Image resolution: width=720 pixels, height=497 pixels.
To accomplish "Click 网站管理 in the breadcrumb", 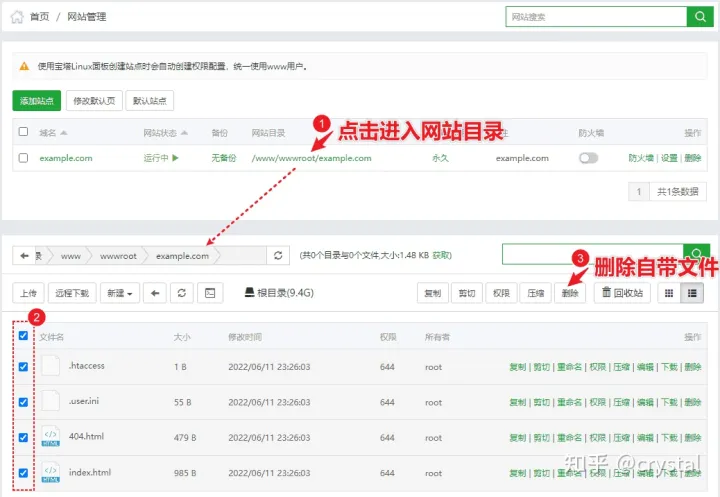I will [87, 17].
